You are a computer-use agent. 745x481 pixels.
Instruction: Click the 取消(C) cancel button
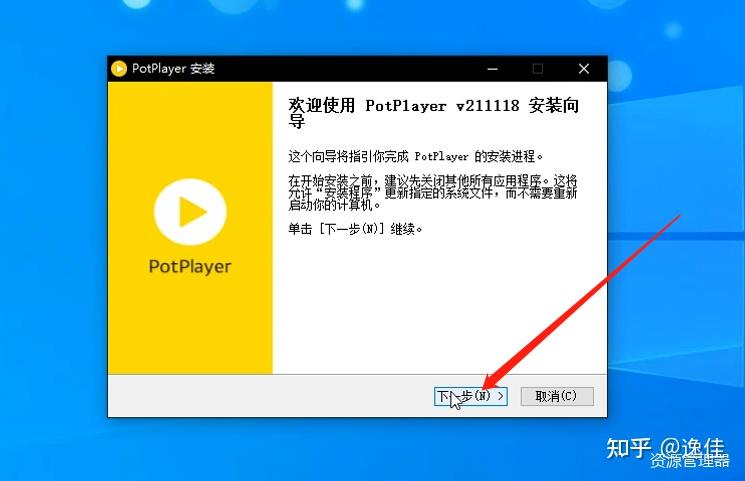[557, 396]
